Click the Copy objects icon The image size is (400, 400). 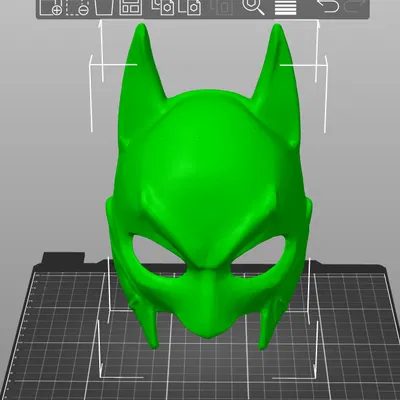click(163, 7)
